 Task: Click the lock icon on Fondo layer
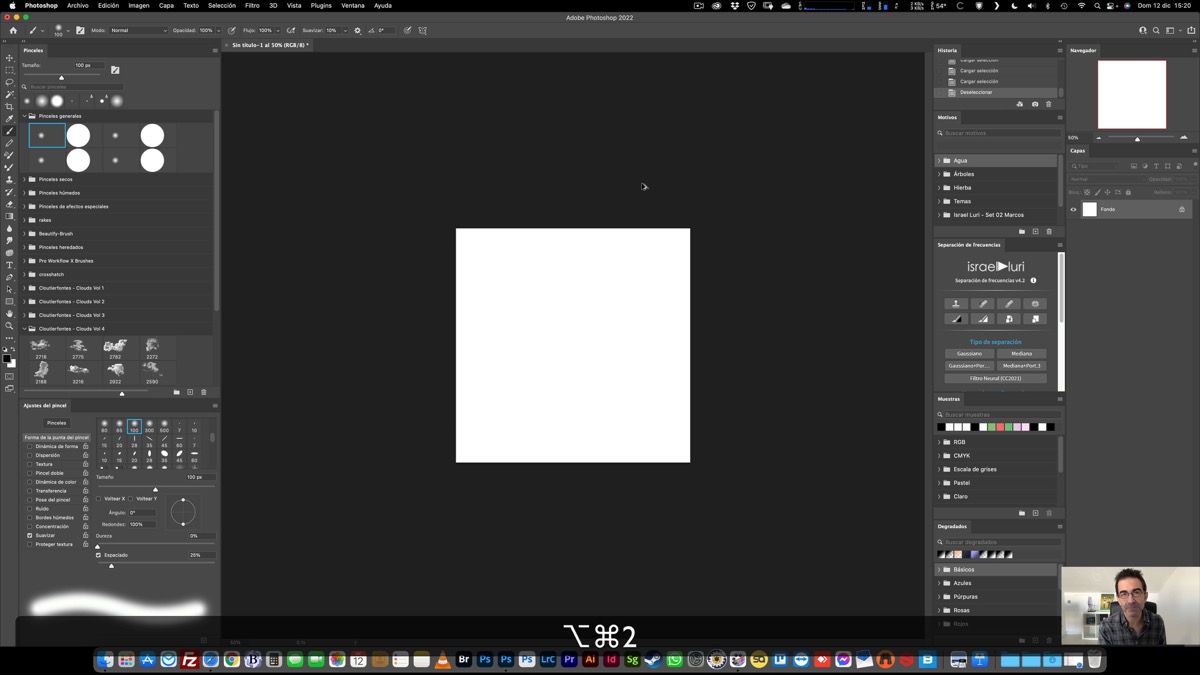pos(1181,210)
